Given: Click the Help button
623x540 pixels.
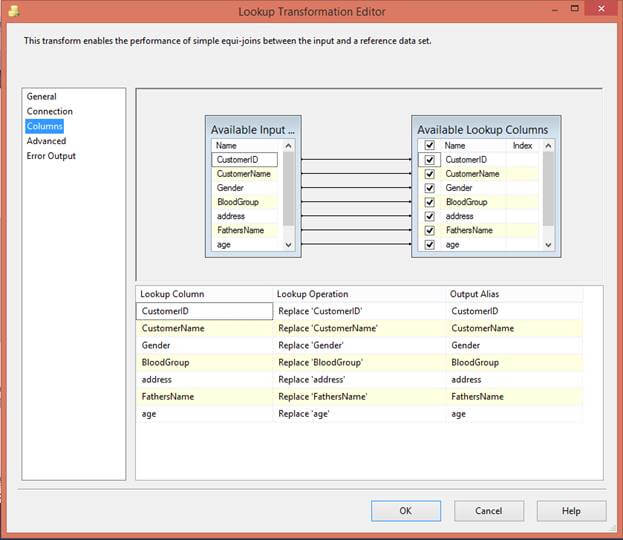Looking at the screenshot, I should pos(571,511).
